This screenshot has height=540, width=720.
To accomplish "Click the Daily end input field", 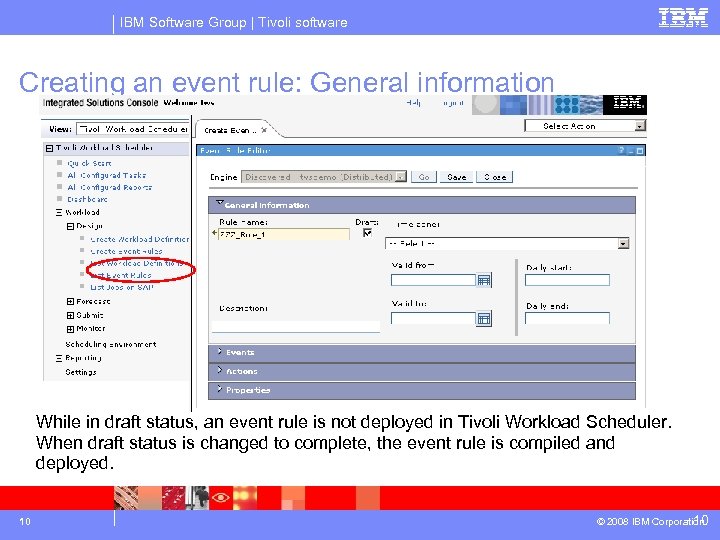I will click(567, 318).
